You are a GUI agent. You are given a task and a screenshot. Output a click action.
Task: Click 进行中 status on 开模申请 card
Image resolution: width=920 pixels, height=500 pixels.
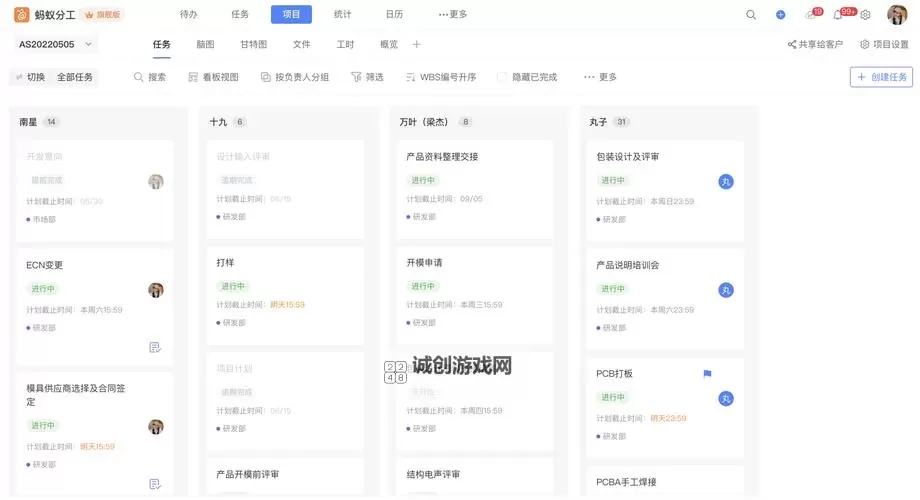(x=423, y=286)
